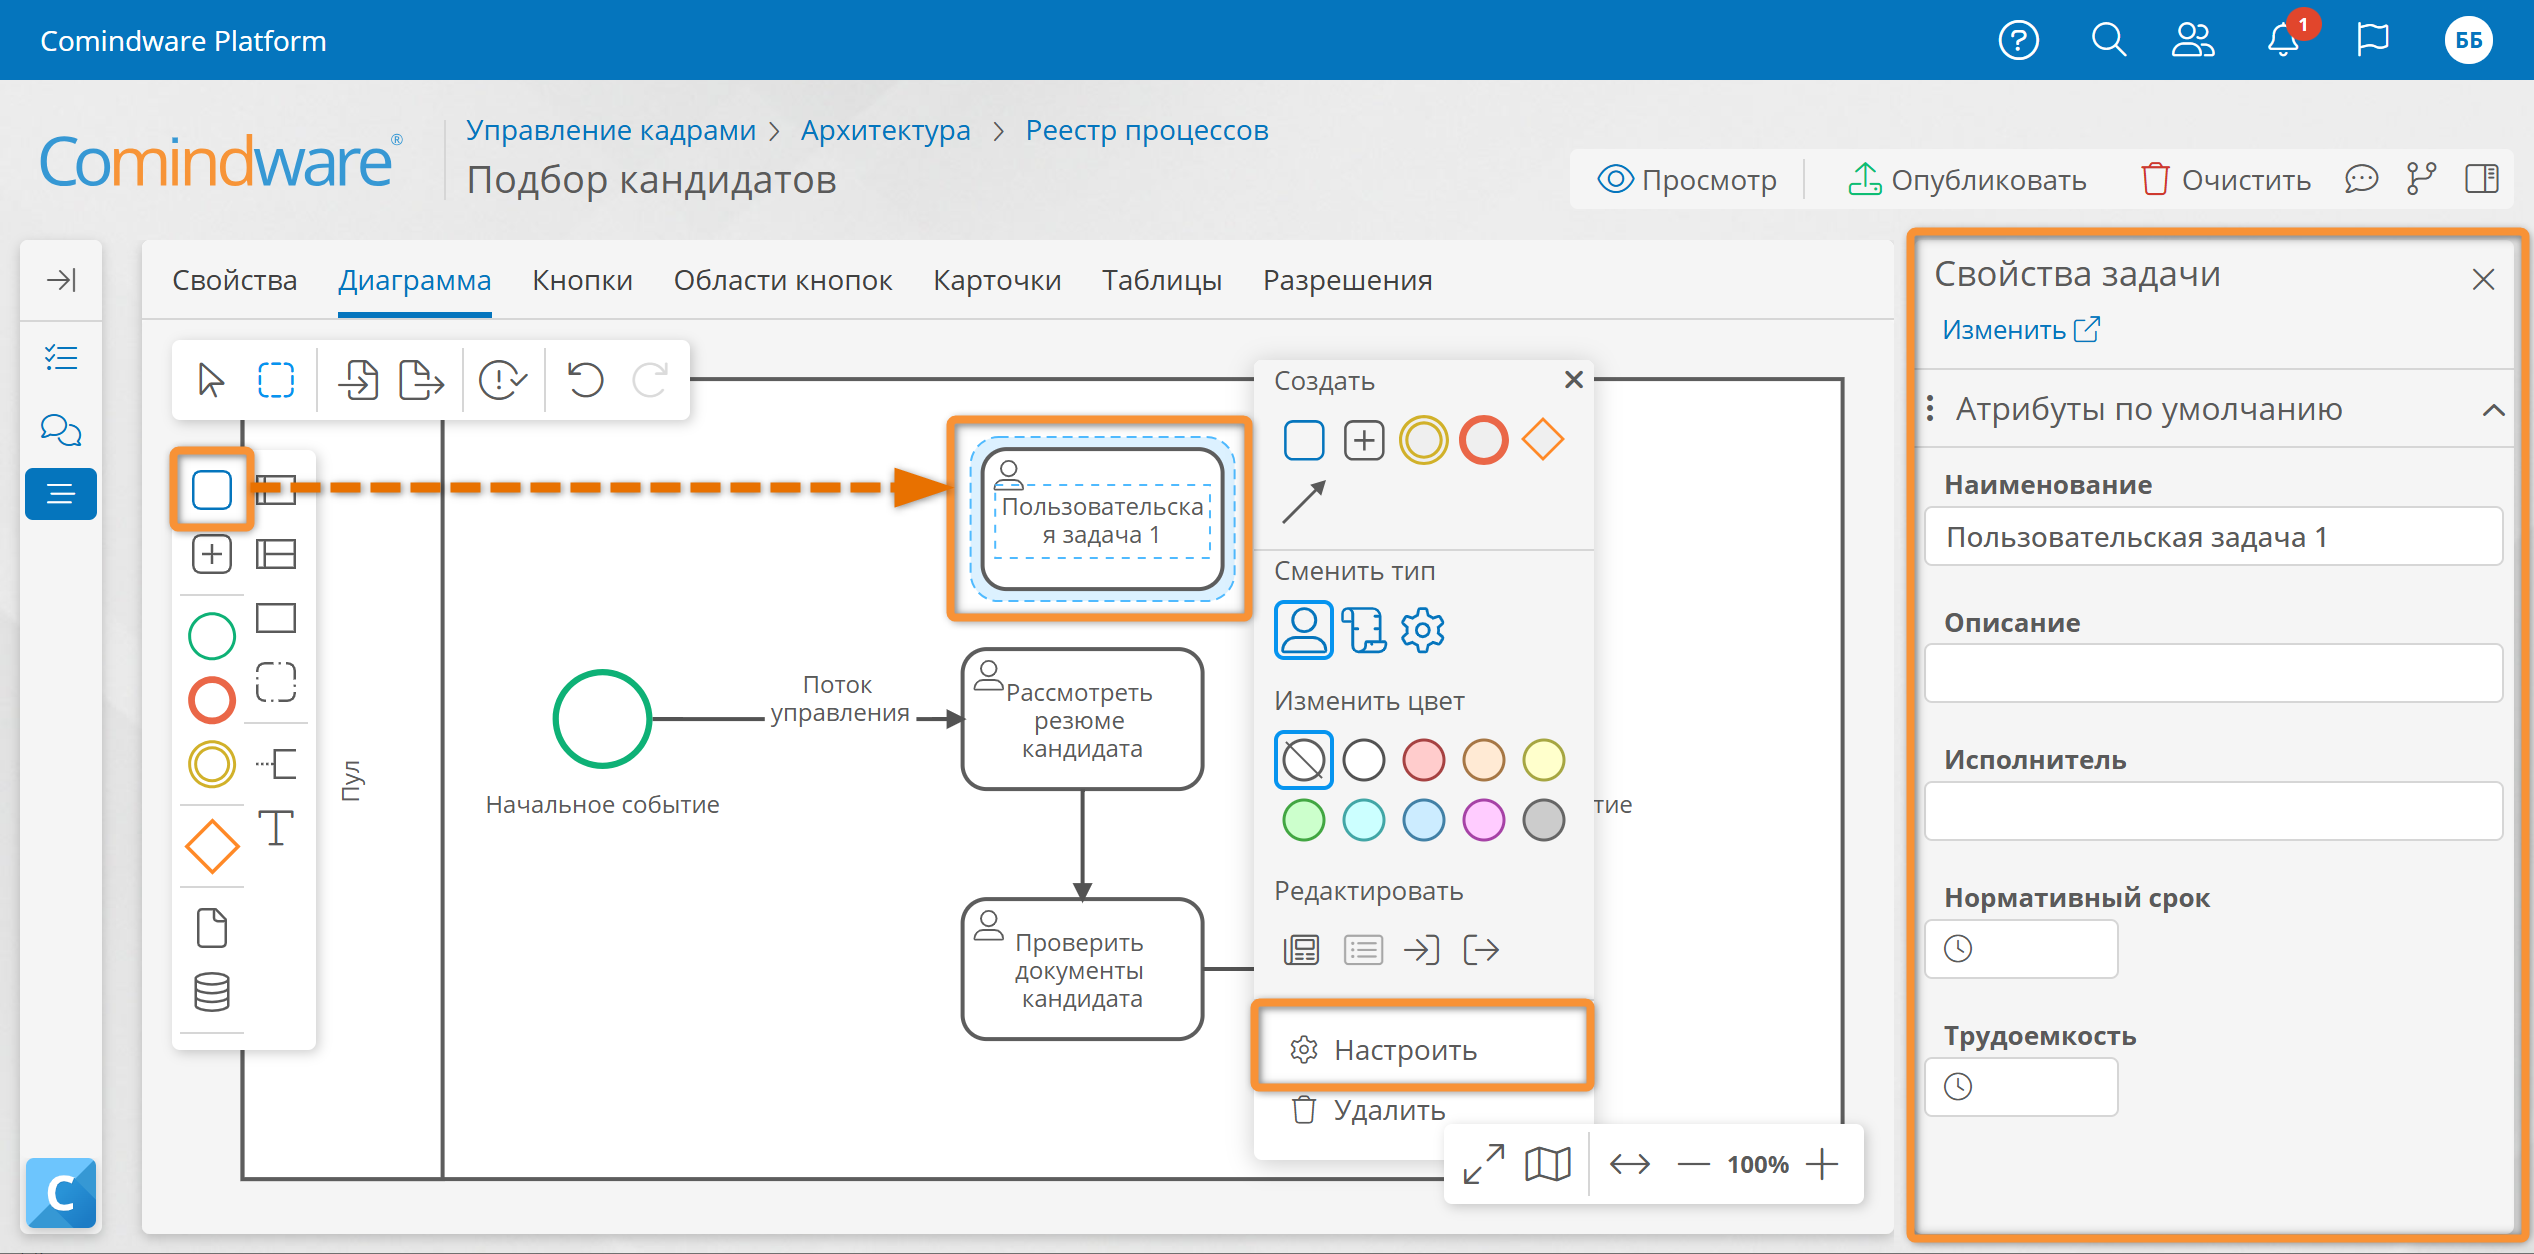Zoom in with the plus button
Image resolution: width=2534 pixels, height=1254 pixels.
(x=1822, y=1164)
